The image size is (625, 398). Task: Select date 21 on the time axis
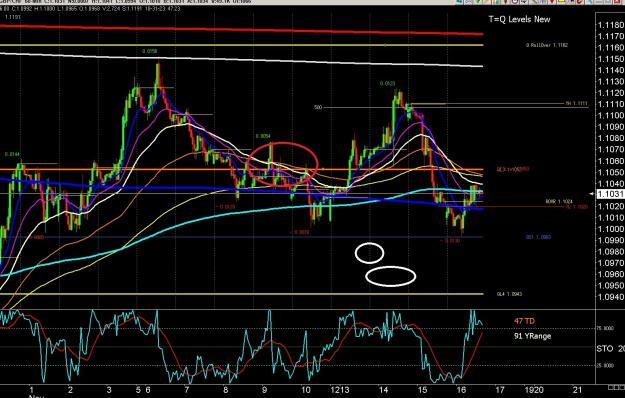(577, 390)
